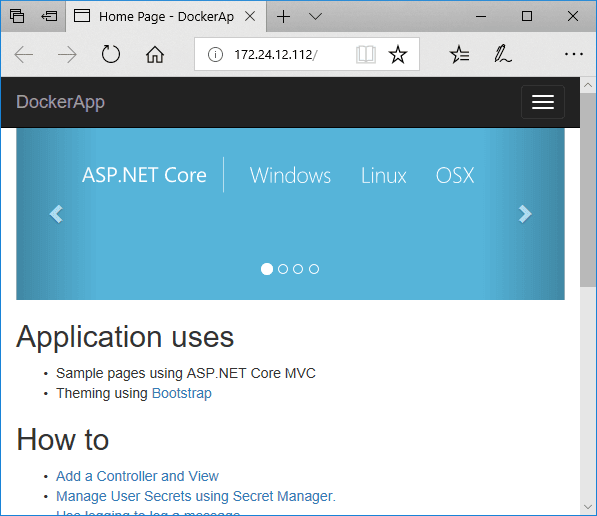
Task: Go to previous carousel slide
Action: (56, 214)
